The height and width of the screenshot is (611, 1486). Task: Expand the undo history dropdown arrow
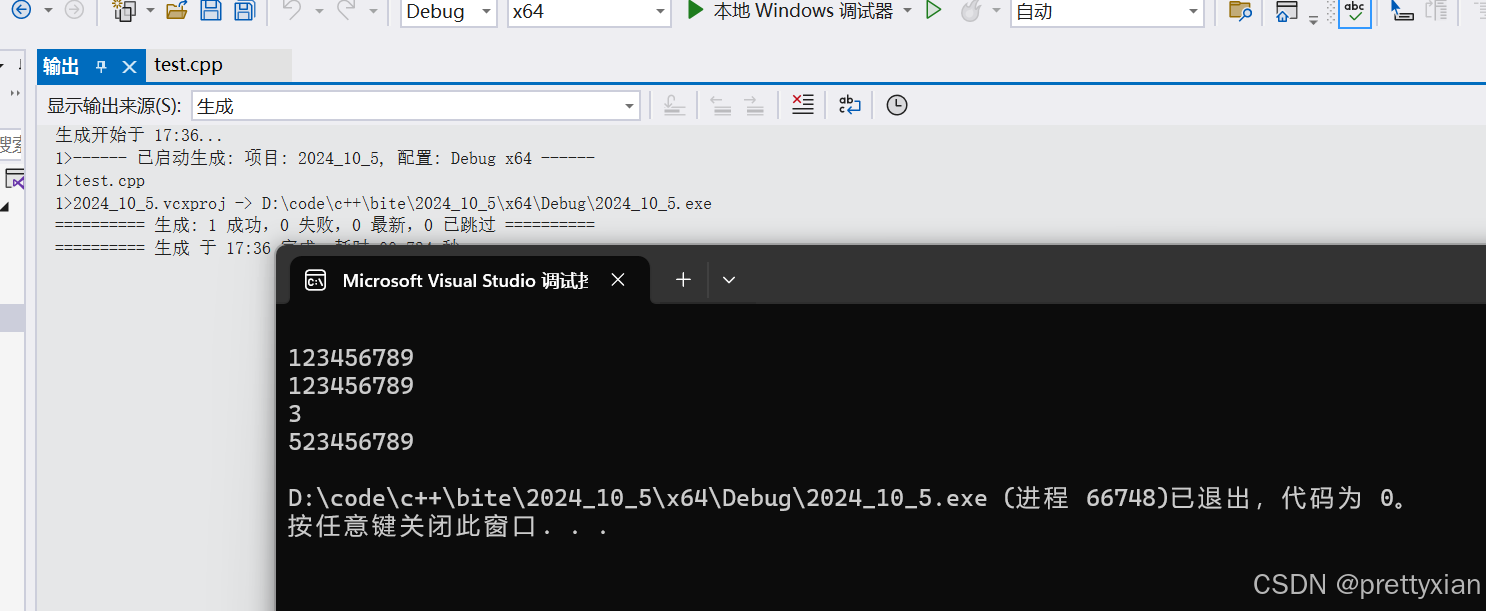(x=319, y=11)
